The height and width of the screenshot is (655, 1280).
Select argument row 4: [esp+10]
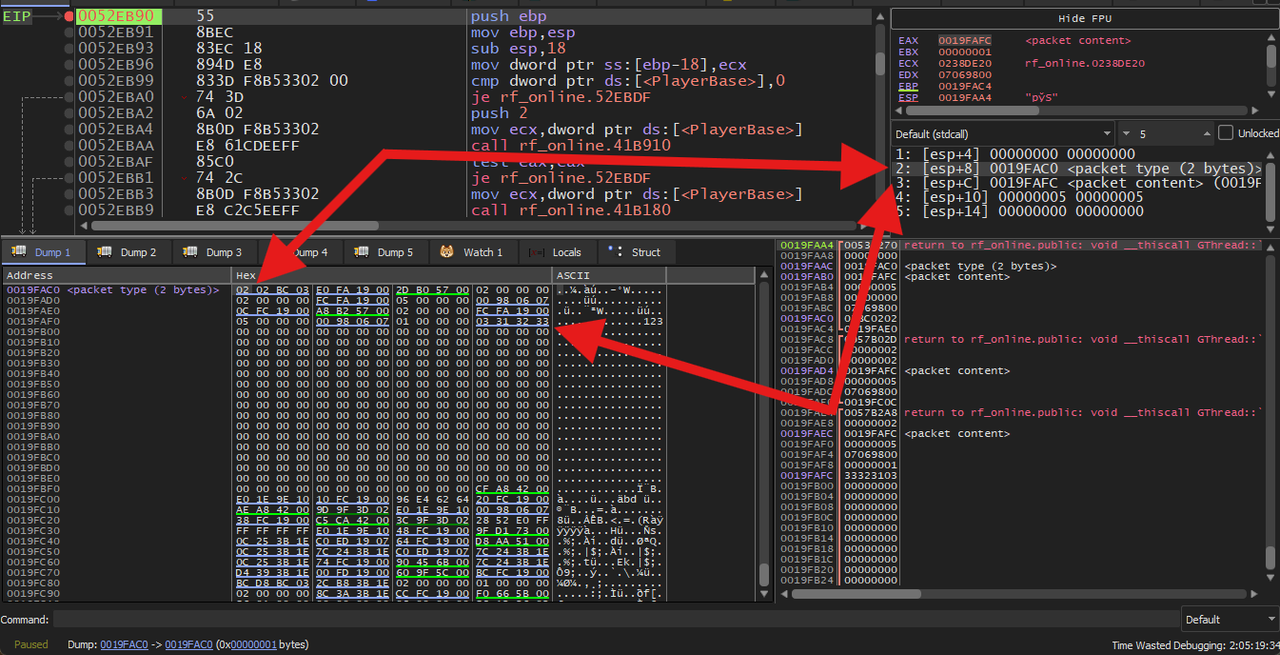point(1078,197)
